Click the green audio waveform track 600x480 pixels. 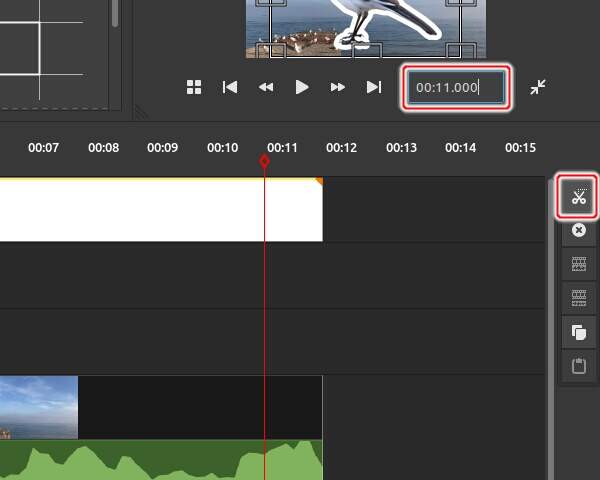(x=160, y=461)
